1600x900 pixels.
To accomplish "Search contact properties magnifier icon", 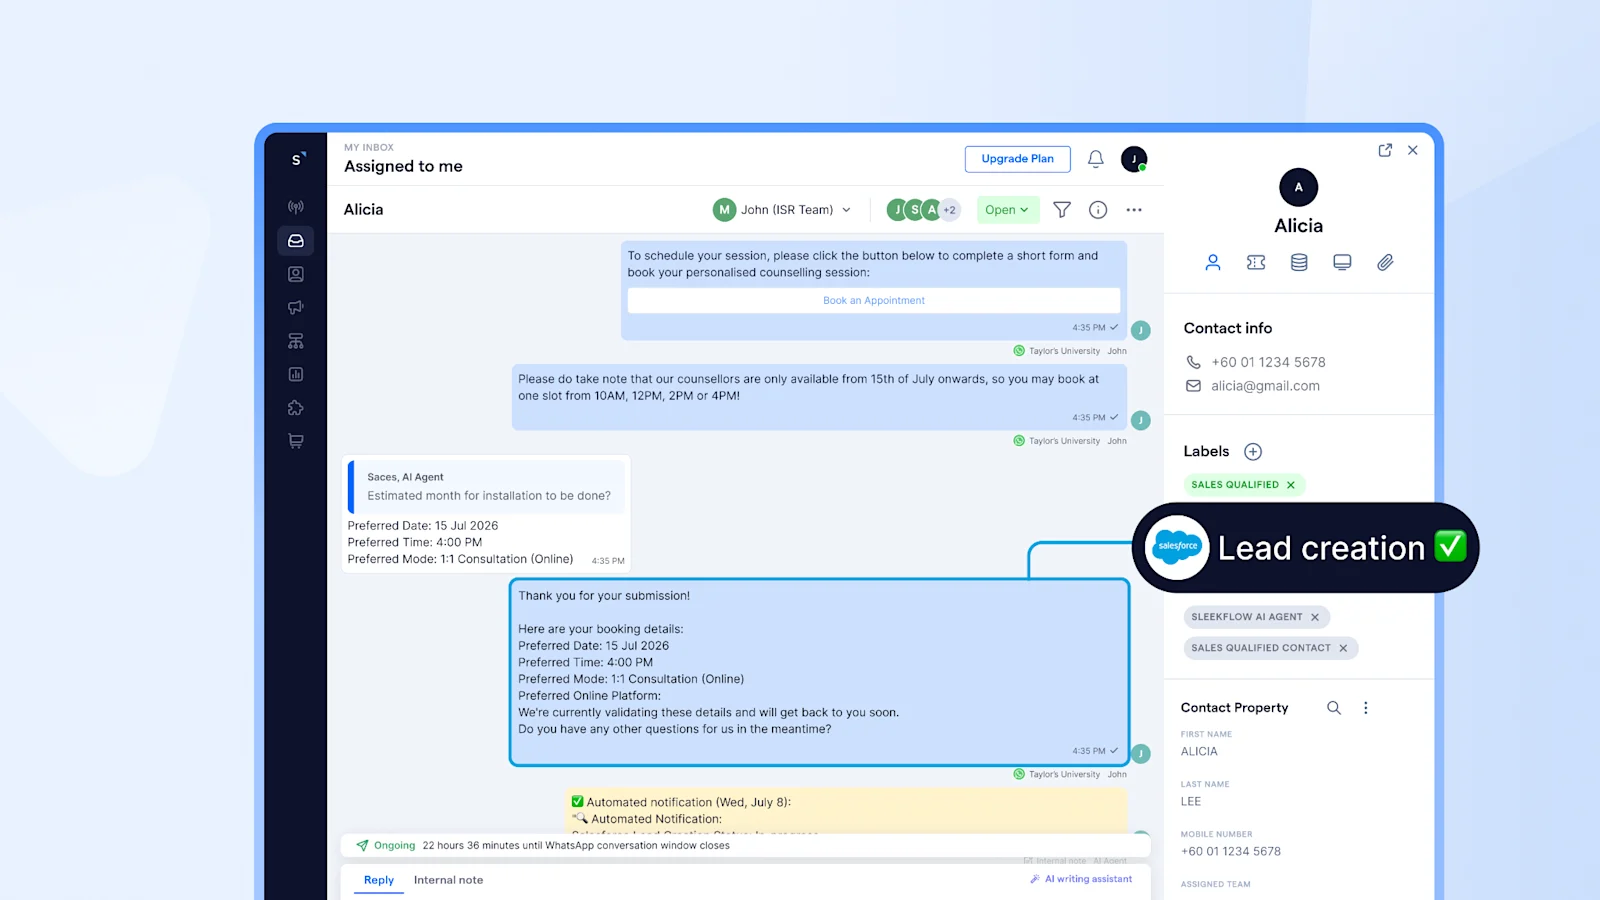I will 1334,708.
